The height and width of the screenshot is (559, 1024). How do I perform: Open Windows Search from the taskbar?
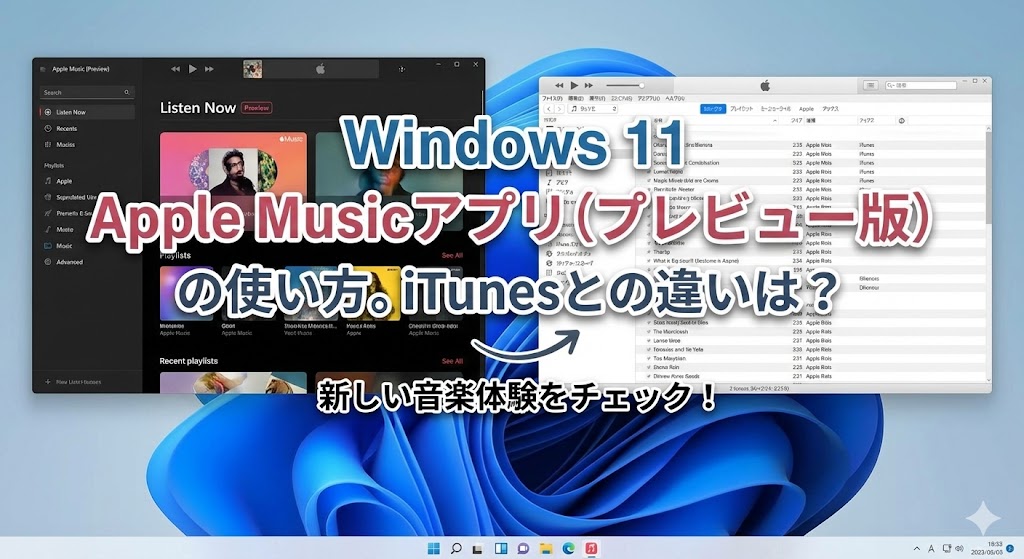[x=456, y=549]
